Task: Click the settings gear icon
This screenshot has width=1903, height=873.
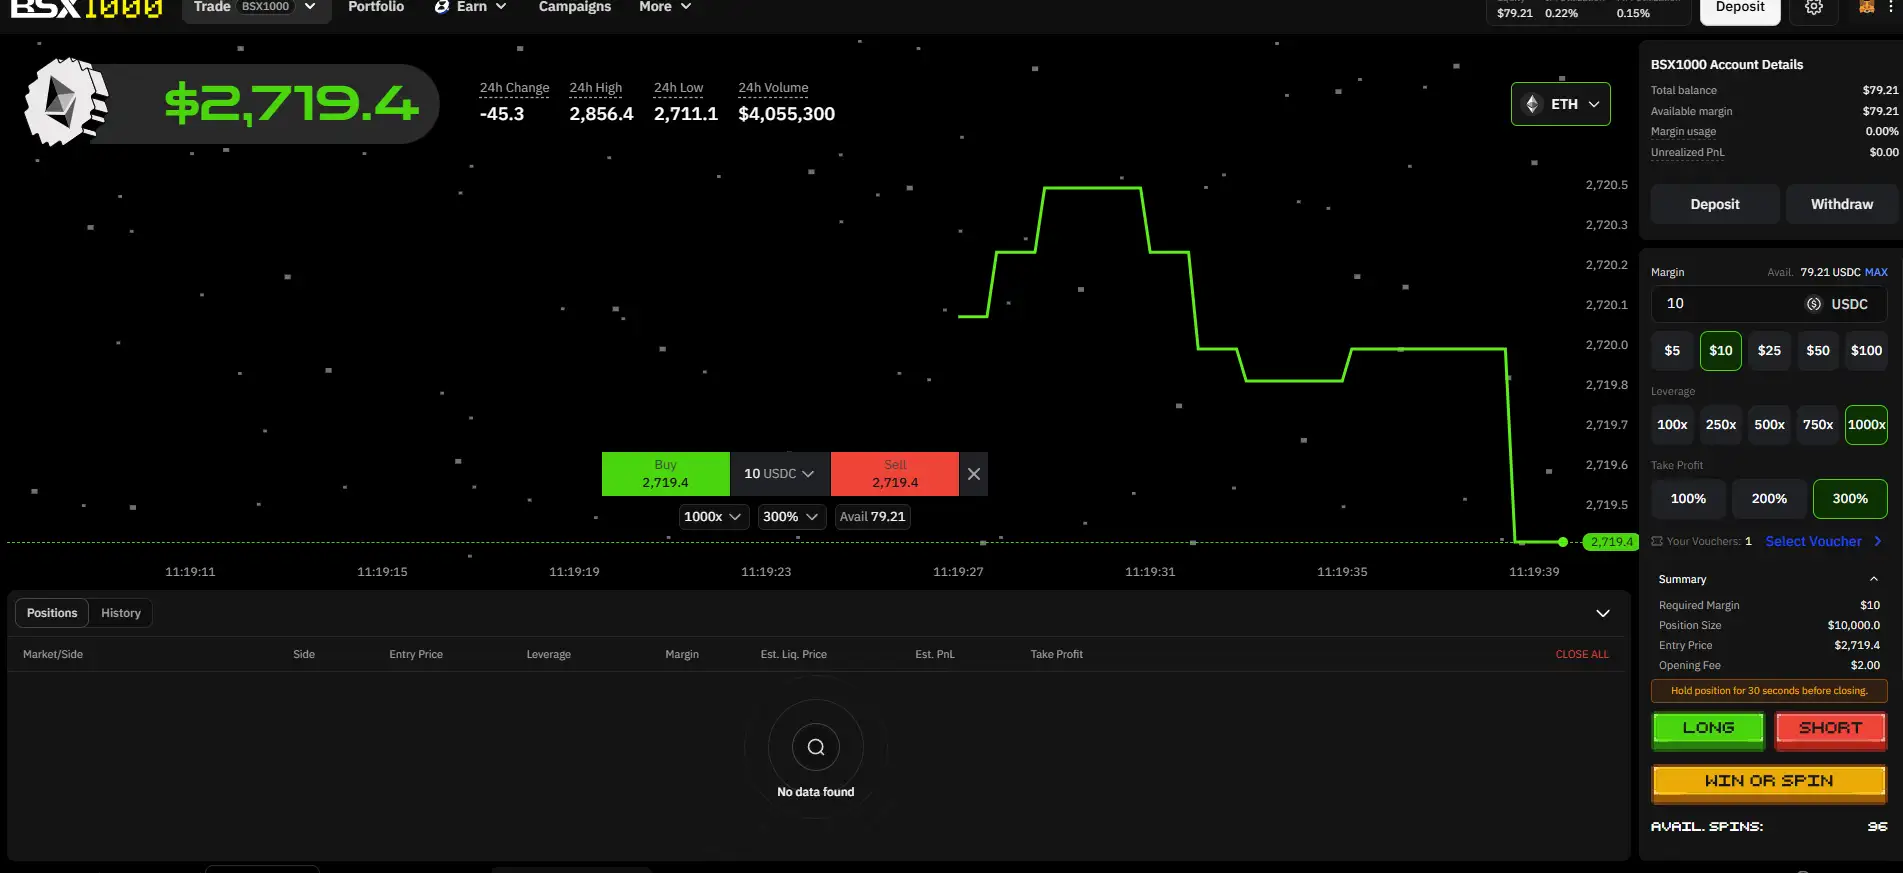Action: click(x=1813, y=8)
